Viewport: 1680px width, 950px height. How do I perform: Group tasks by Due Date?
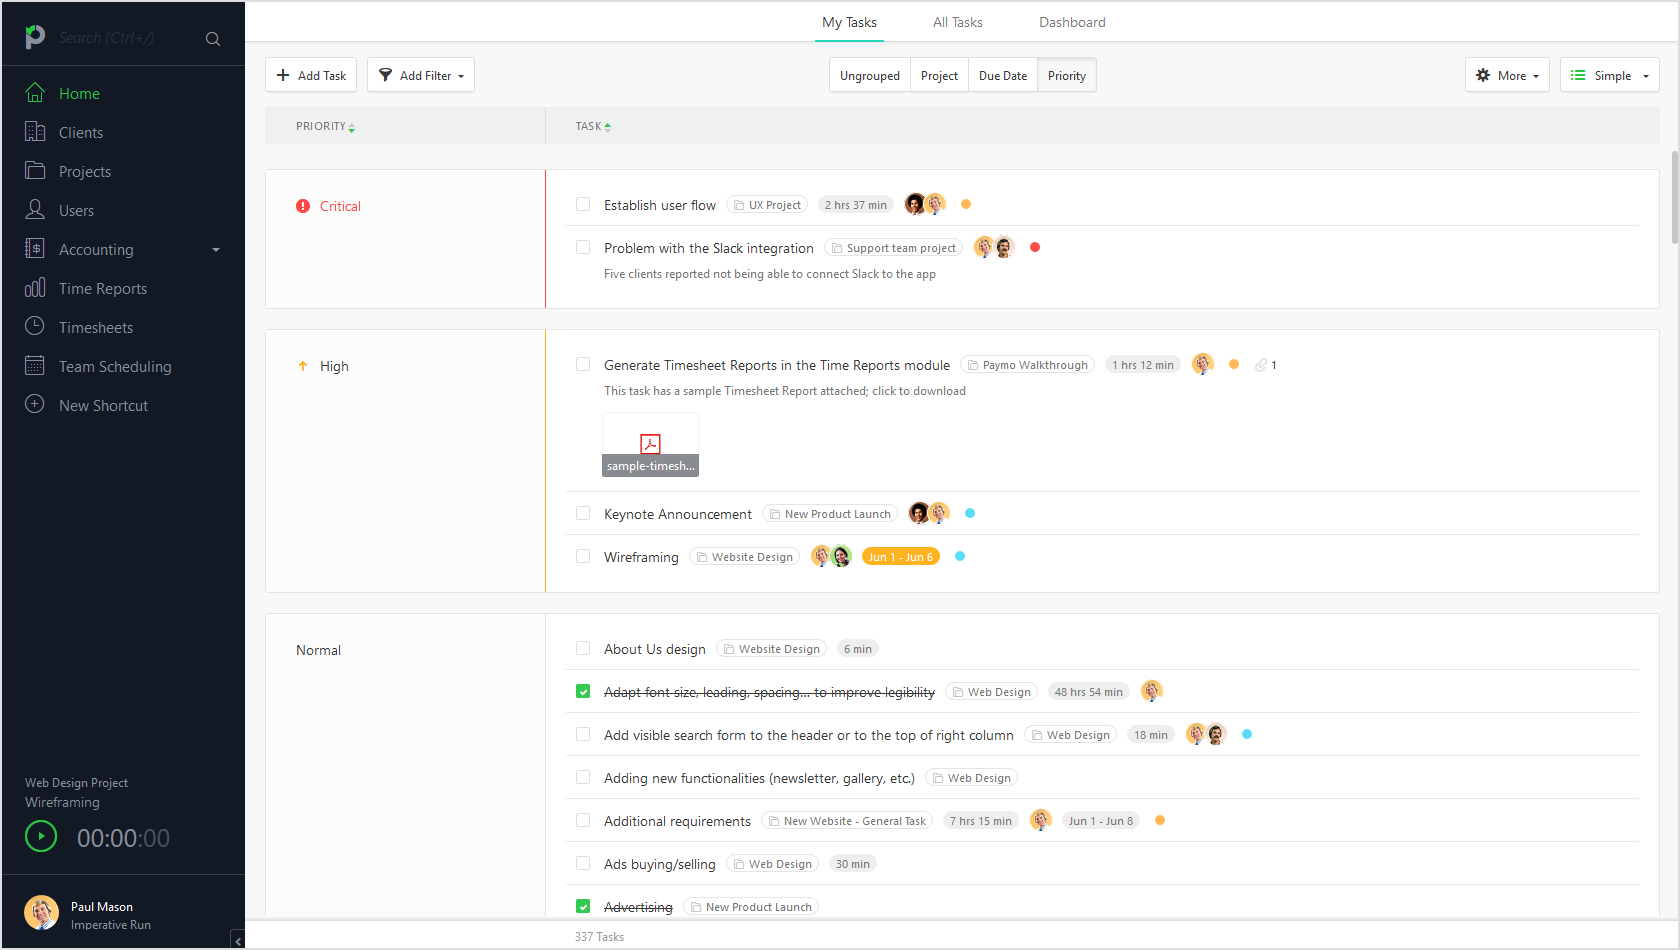coord(1002,74)
